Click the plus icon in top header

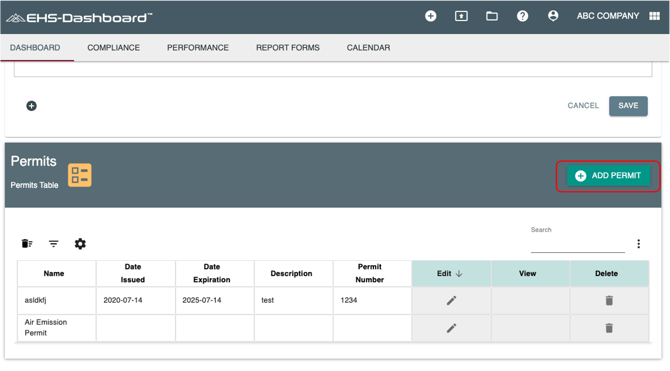[x=430, y=16]
